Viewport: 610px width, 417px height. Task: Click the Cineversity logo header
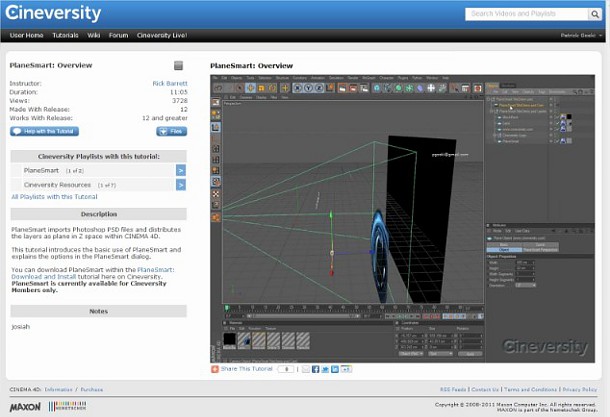point(53,13)
